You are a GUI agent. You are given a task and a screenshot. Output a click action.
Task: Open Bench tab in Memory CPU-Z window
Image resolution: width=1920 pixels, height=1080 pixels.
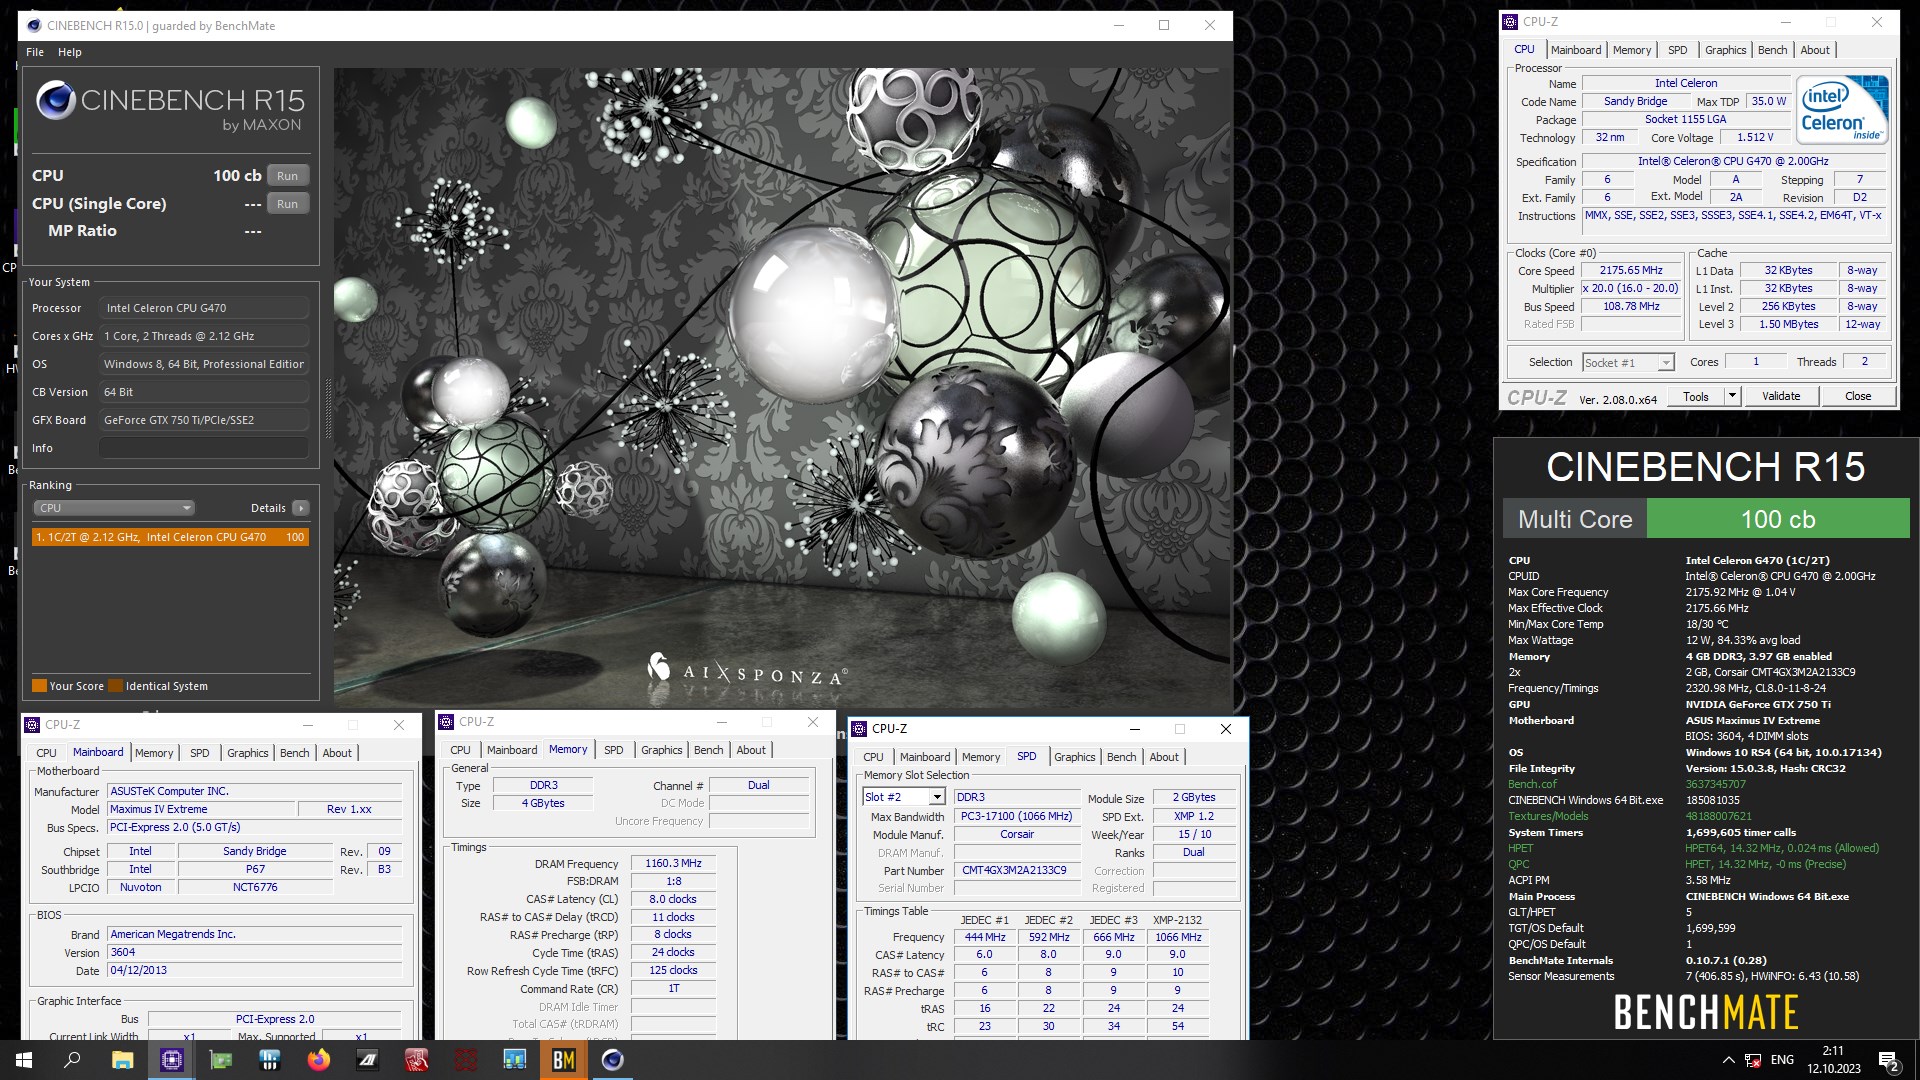[x=709, y=750]
